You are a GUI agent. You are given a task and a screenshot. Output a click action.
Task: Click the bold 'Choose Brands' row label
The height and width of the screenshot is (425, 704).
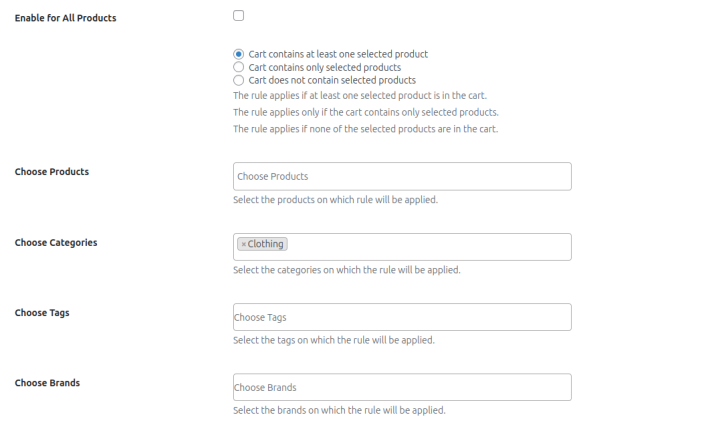pos(47,383)
